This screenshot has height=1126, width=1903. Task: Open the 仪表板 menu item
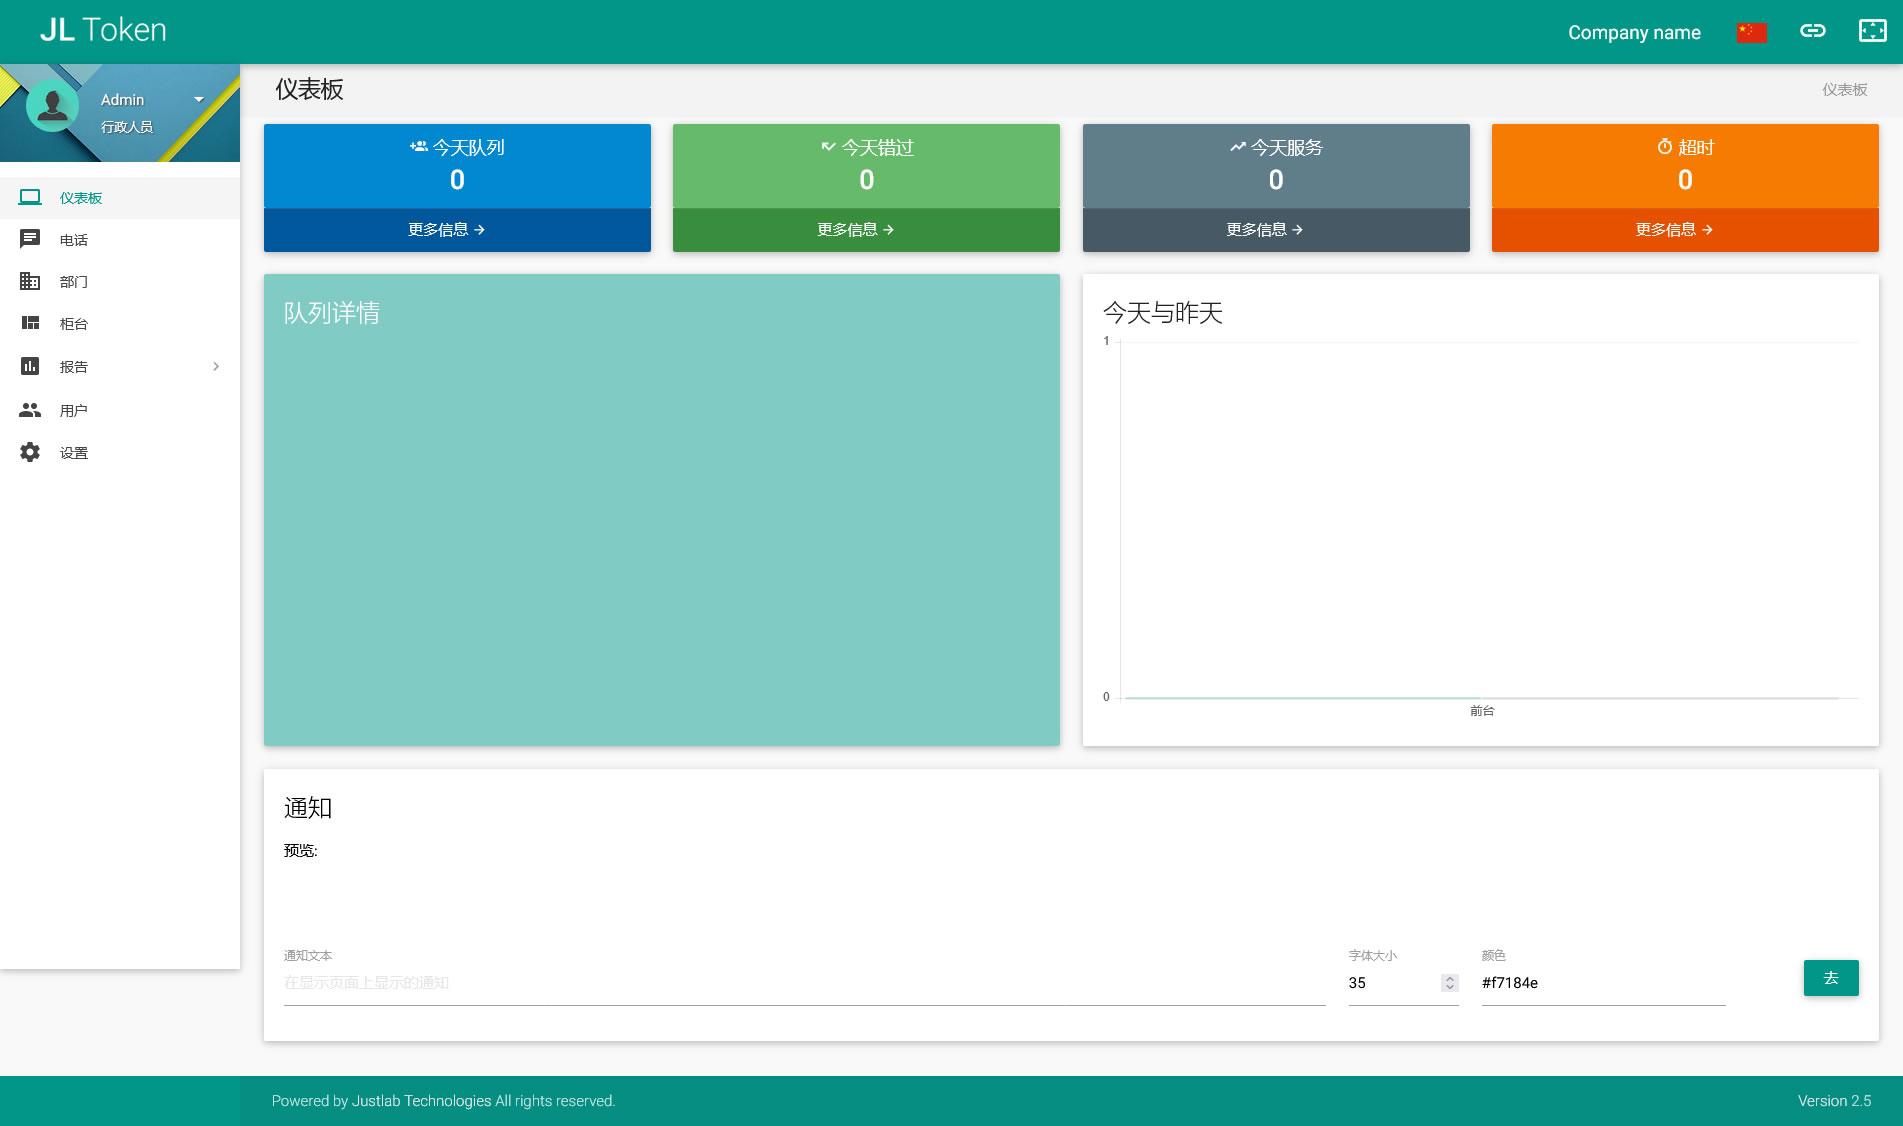point(81,198)
